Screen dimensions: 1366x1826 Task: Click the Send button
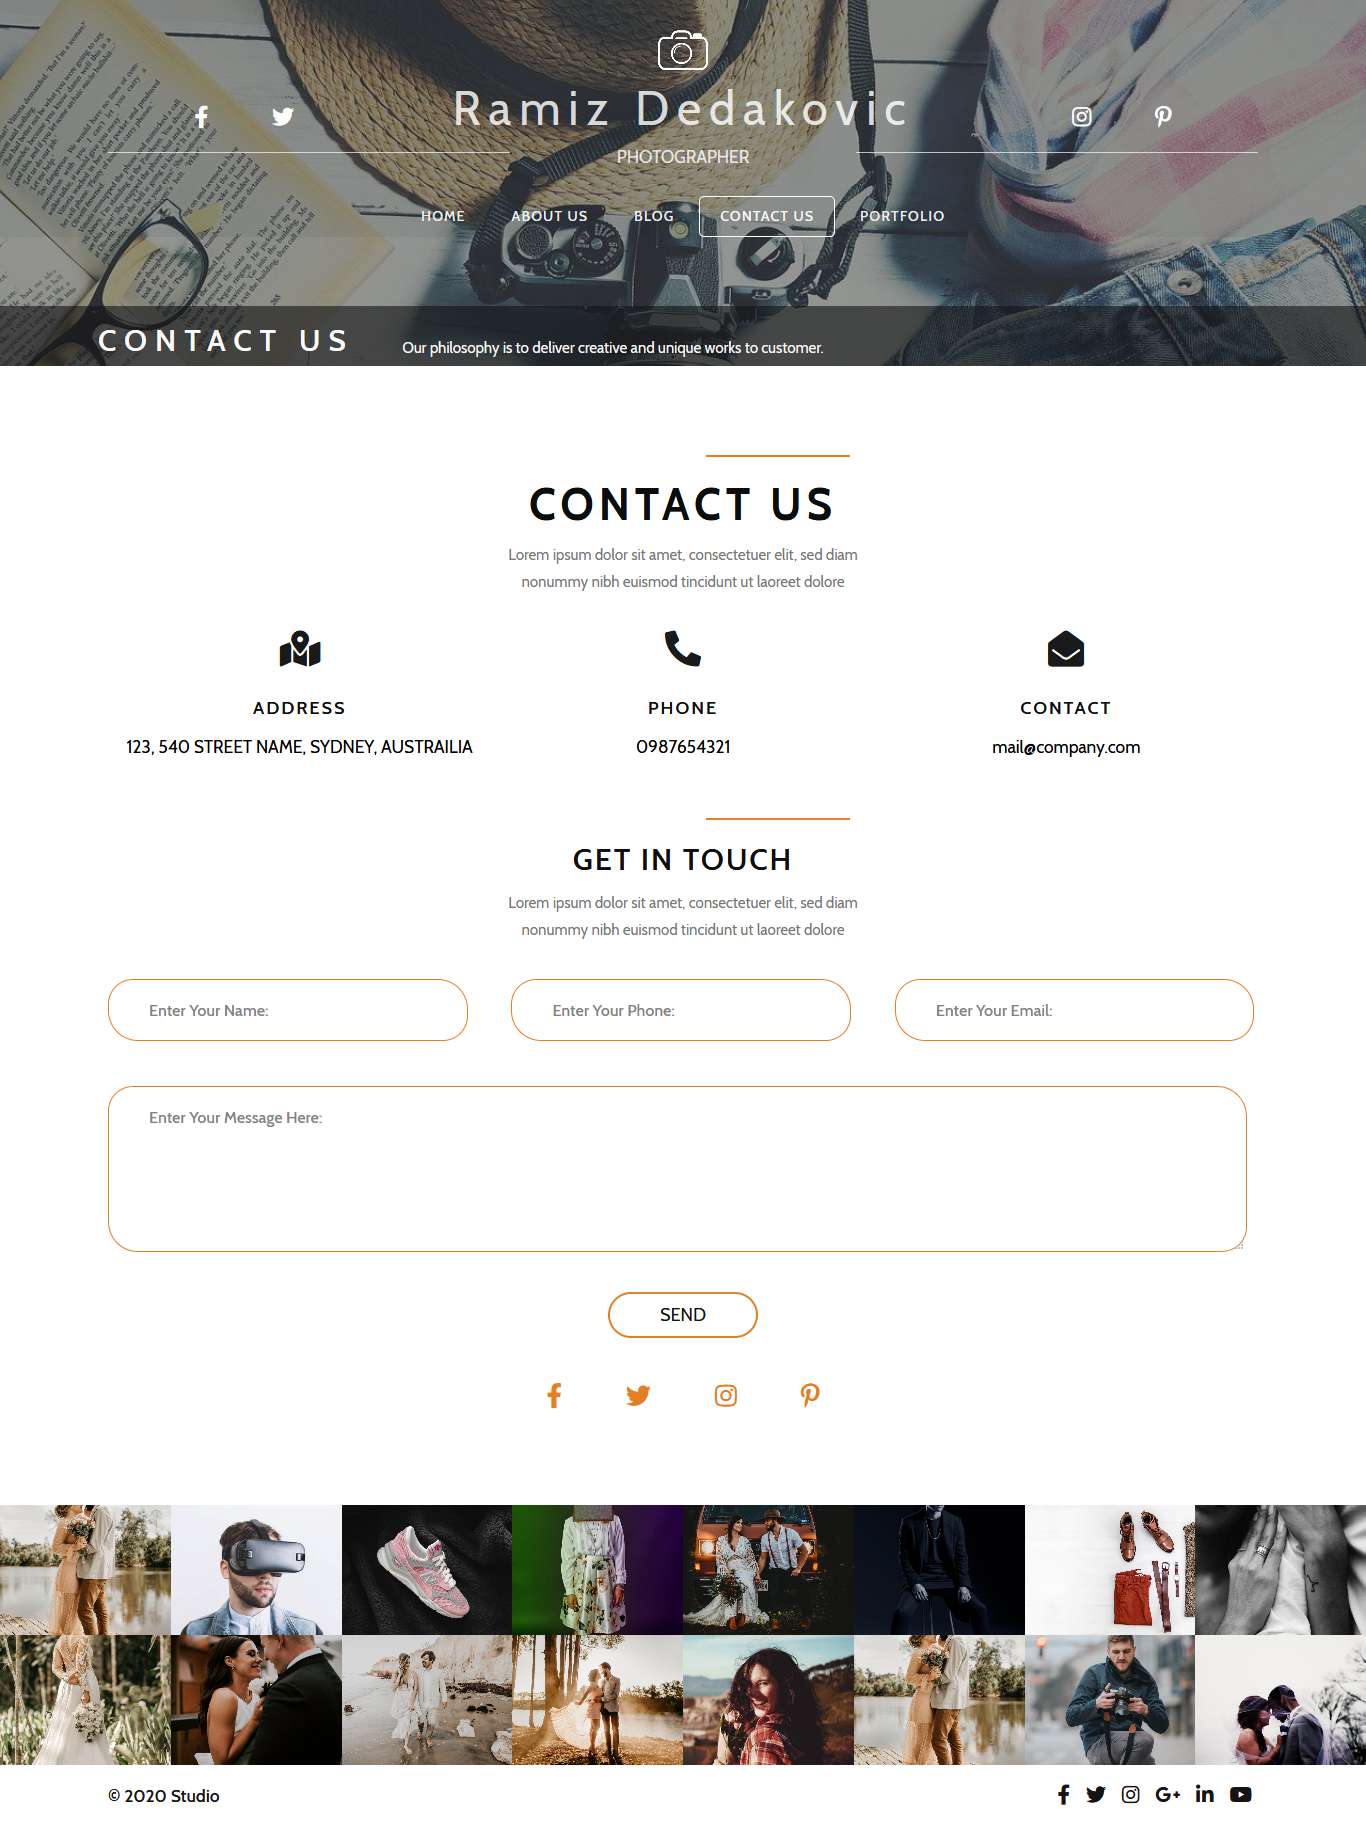[683, 1315]
